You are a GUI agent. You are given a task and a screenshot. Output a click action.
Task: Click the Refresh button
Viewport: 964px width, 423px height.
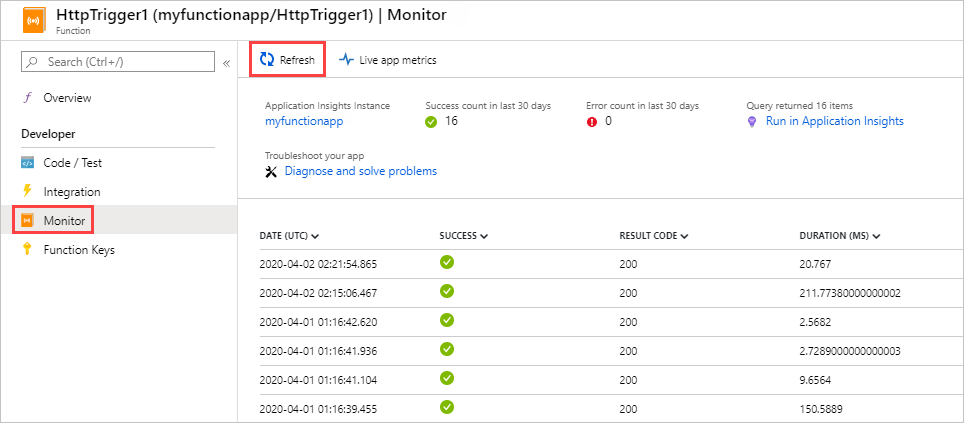point(287,60)
